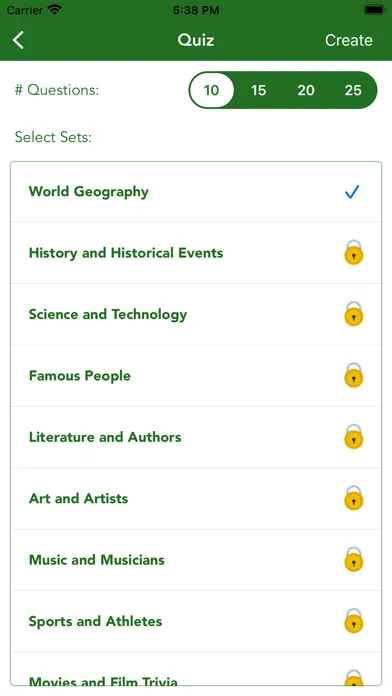Screen dimensions: 392x696
Task: Choose 20 questions in segmented control
Action: coord(306,90)
